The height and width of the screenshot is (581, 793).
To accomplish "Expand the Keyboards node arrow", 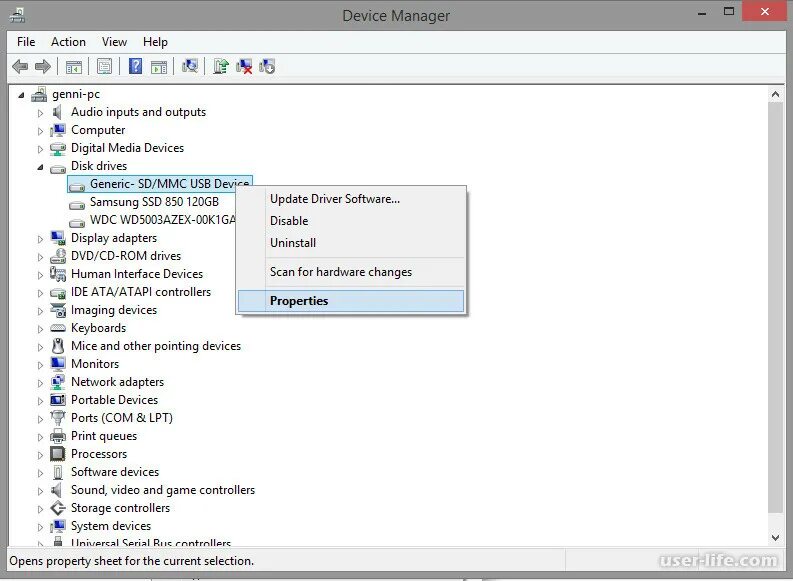I will 40,329.
